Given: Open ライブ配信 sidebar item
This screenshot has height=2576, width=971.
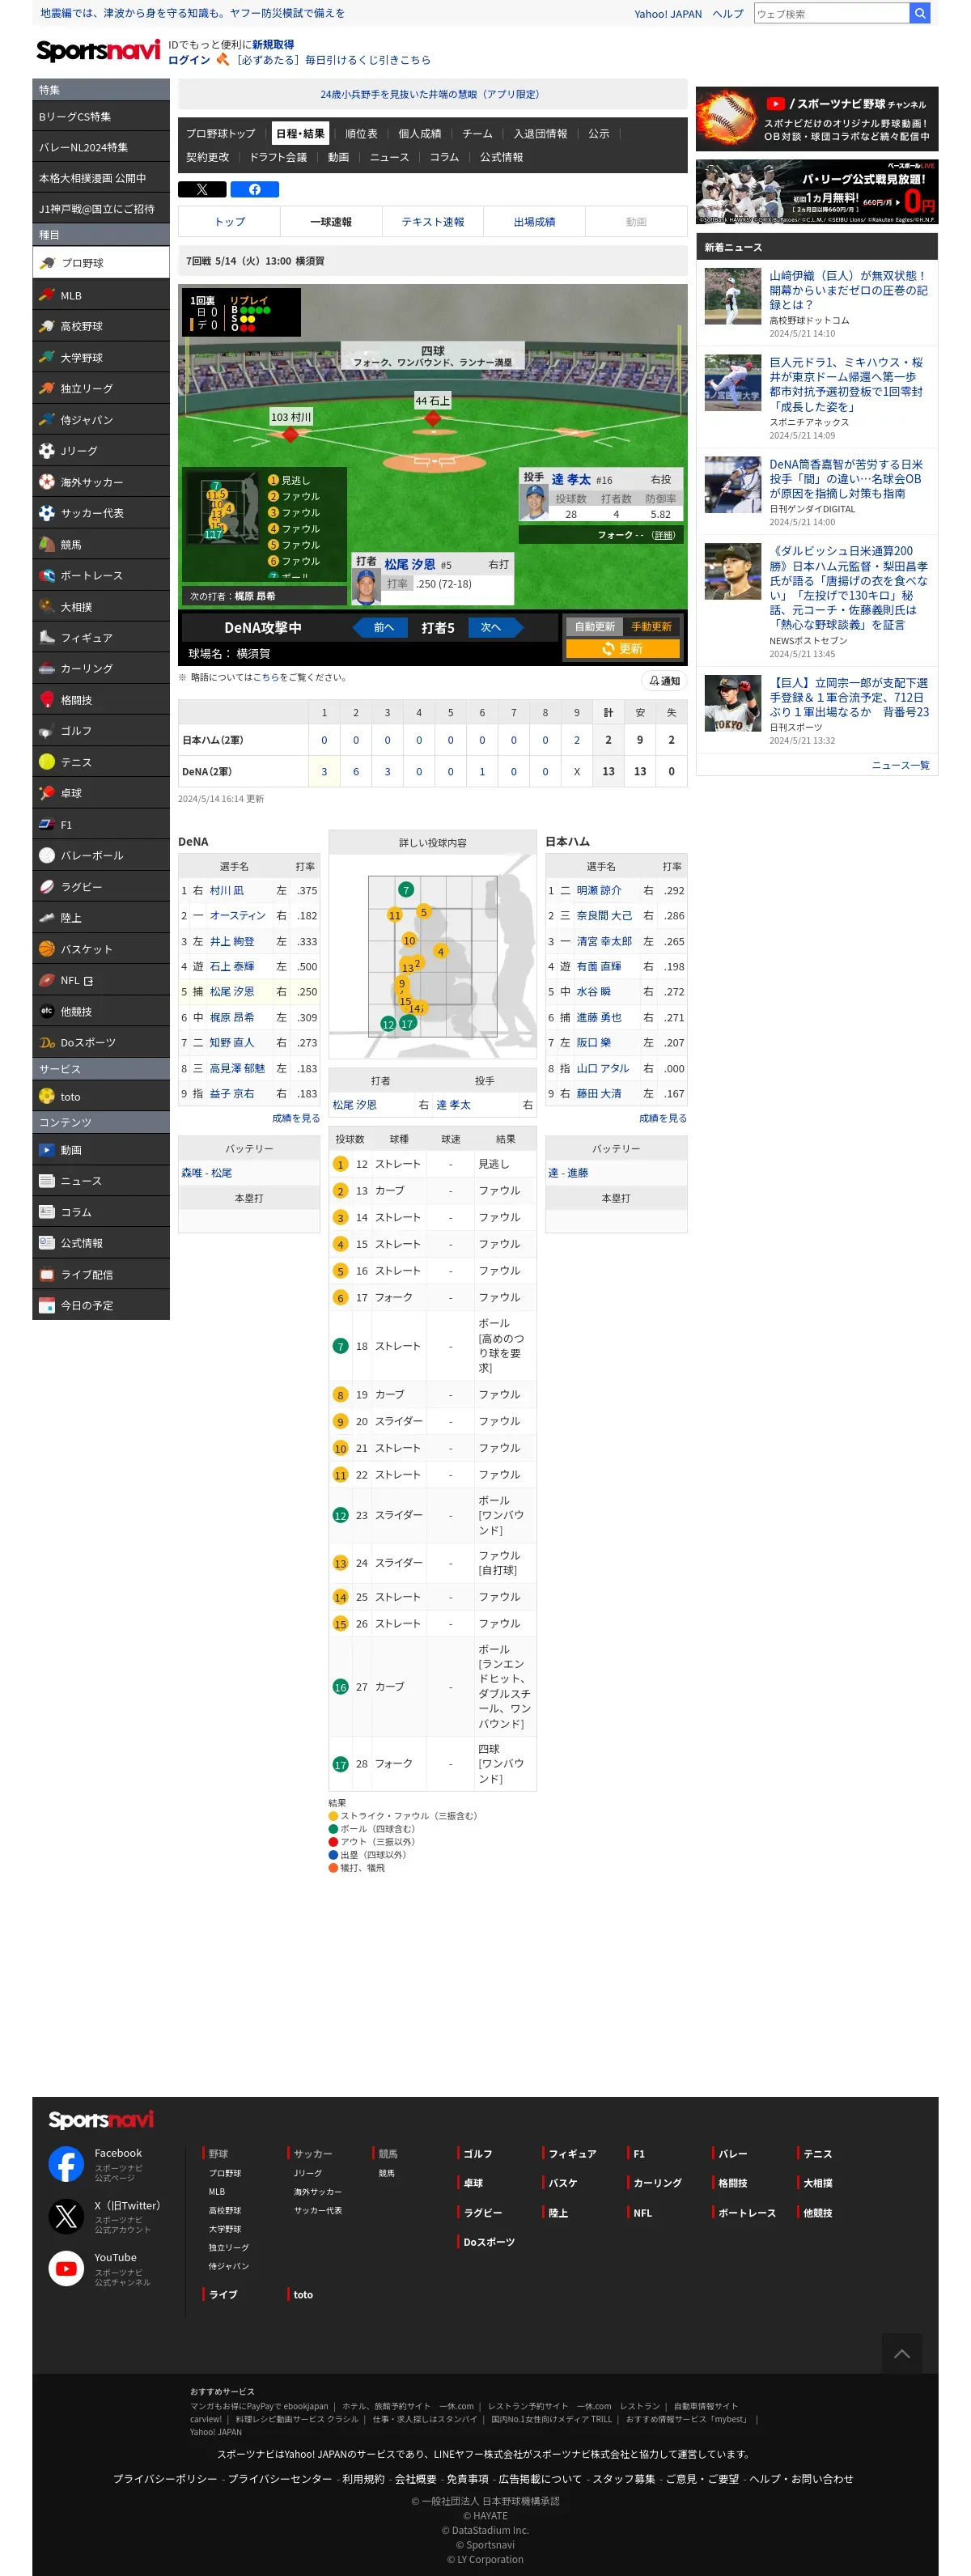Looking at the screenshot, I should 101,1274.
